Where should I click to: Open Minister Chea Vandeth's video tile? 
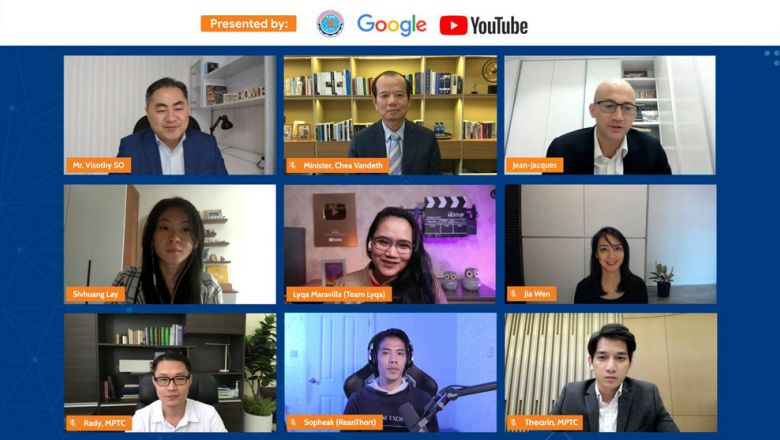[x=390, y=115]
